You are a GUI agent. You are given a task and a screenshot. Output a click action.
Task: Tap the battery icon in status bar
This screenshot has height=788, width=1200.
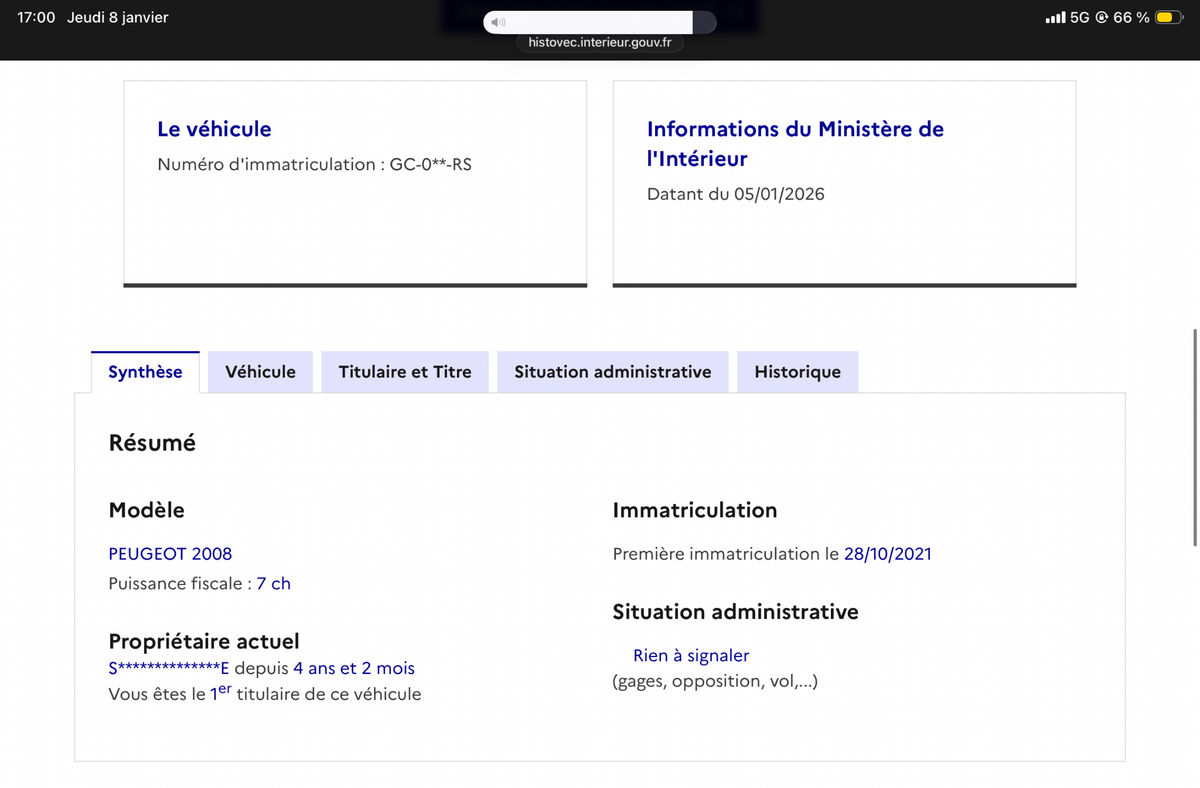(x=1169, y=18)
